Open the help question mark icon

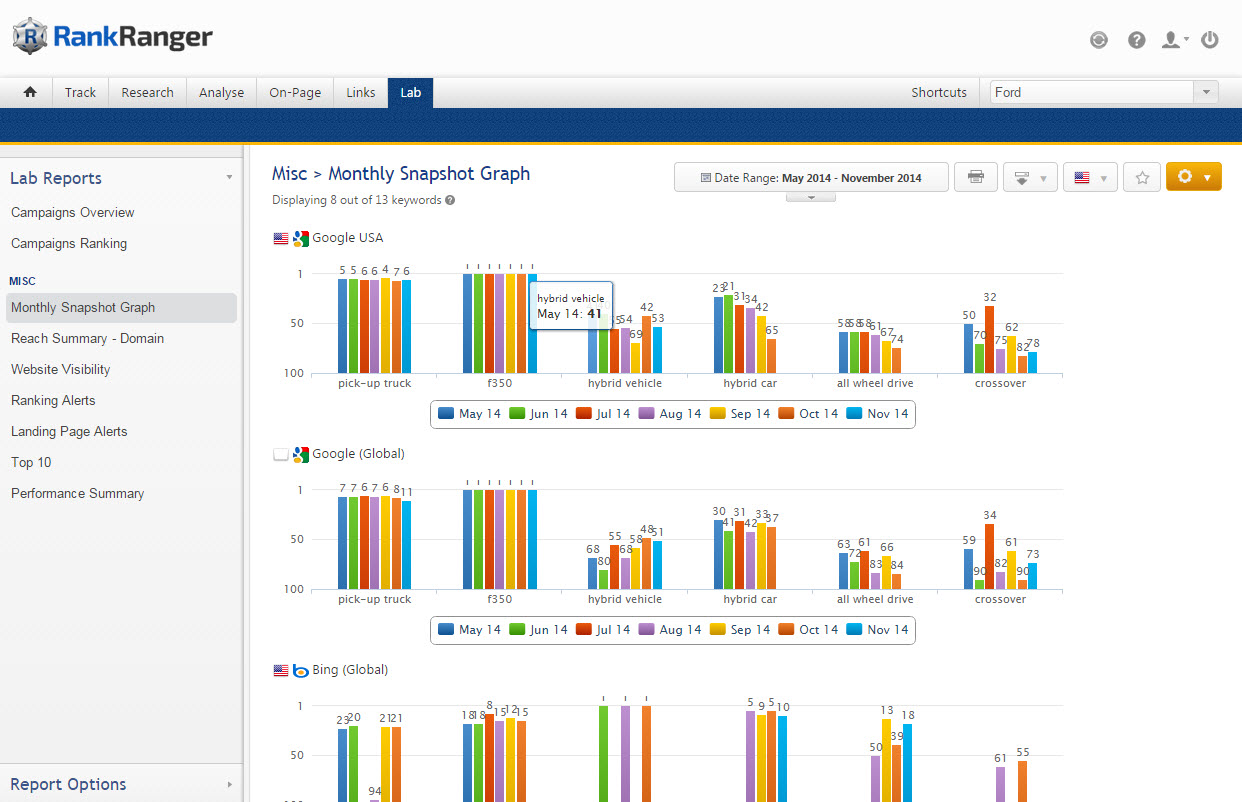pyautogui.click(x=1136, y=40)
